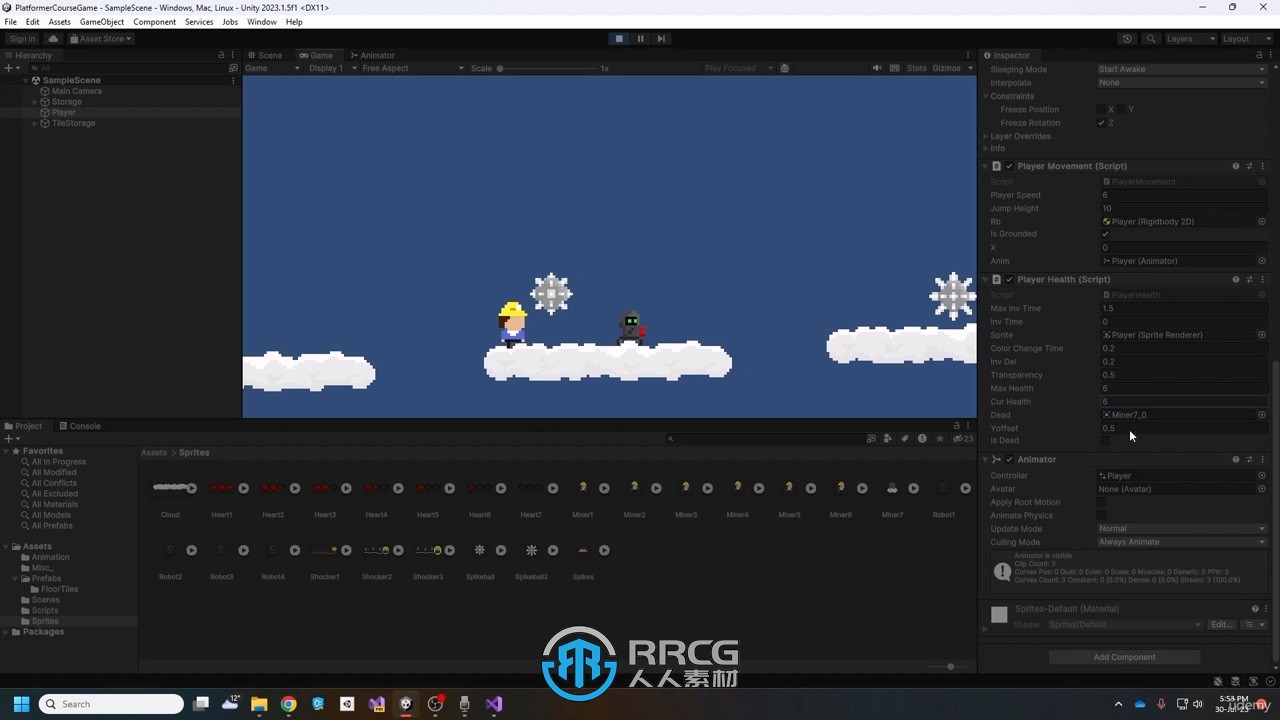Image resolution: width=1280 pixels, height=720 pixels.
Task: Lock the Inspector panel
Action: click(1259, 55)
